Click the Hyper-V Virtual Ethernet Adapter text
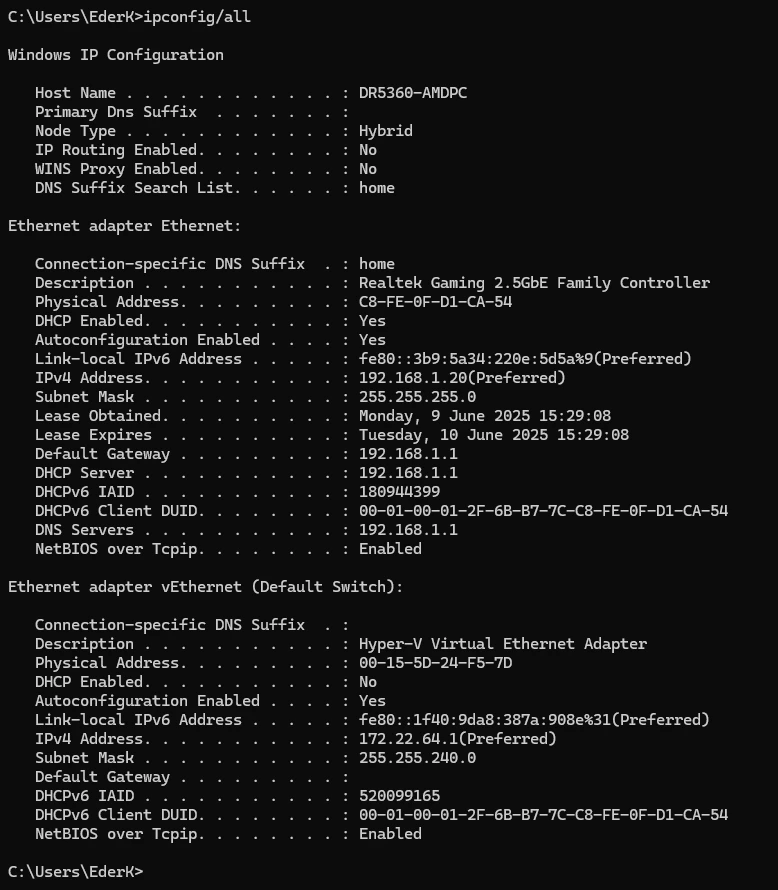 pyautogui.click(x=503, y=644)
